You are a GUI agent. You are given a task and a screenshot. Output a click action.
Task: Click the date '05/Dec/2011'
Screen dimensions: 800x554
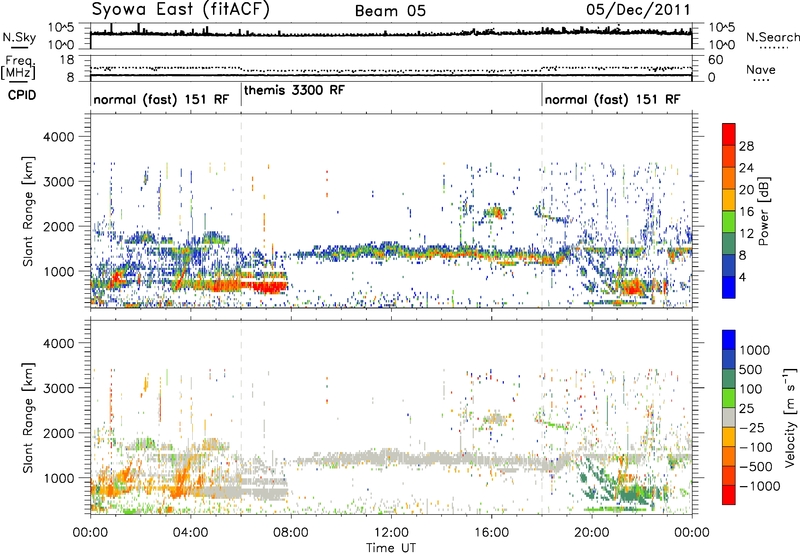click(638, 10)
